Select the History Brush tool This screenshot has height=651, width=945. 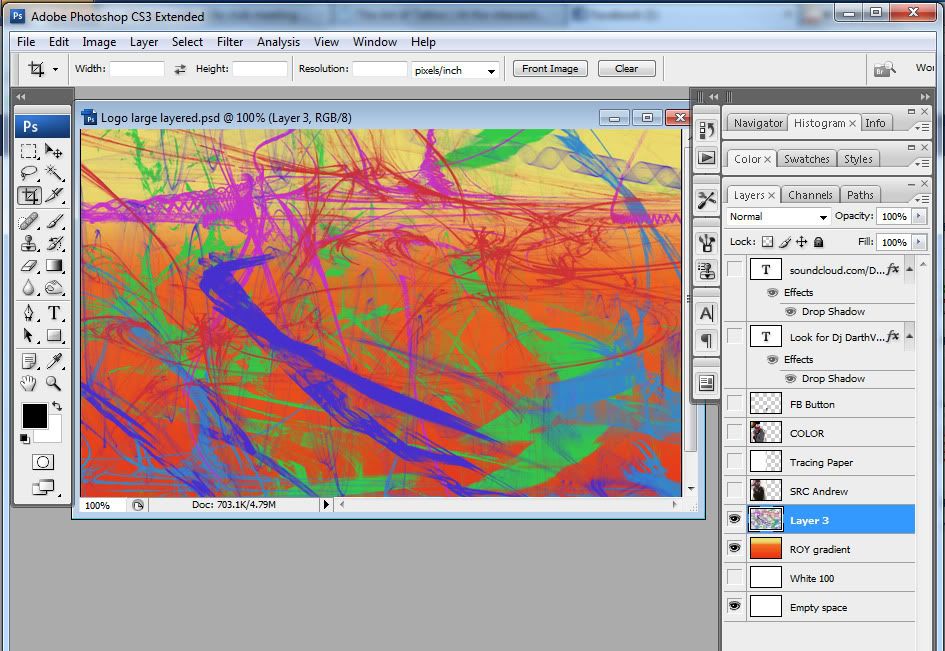click(54, 244)
